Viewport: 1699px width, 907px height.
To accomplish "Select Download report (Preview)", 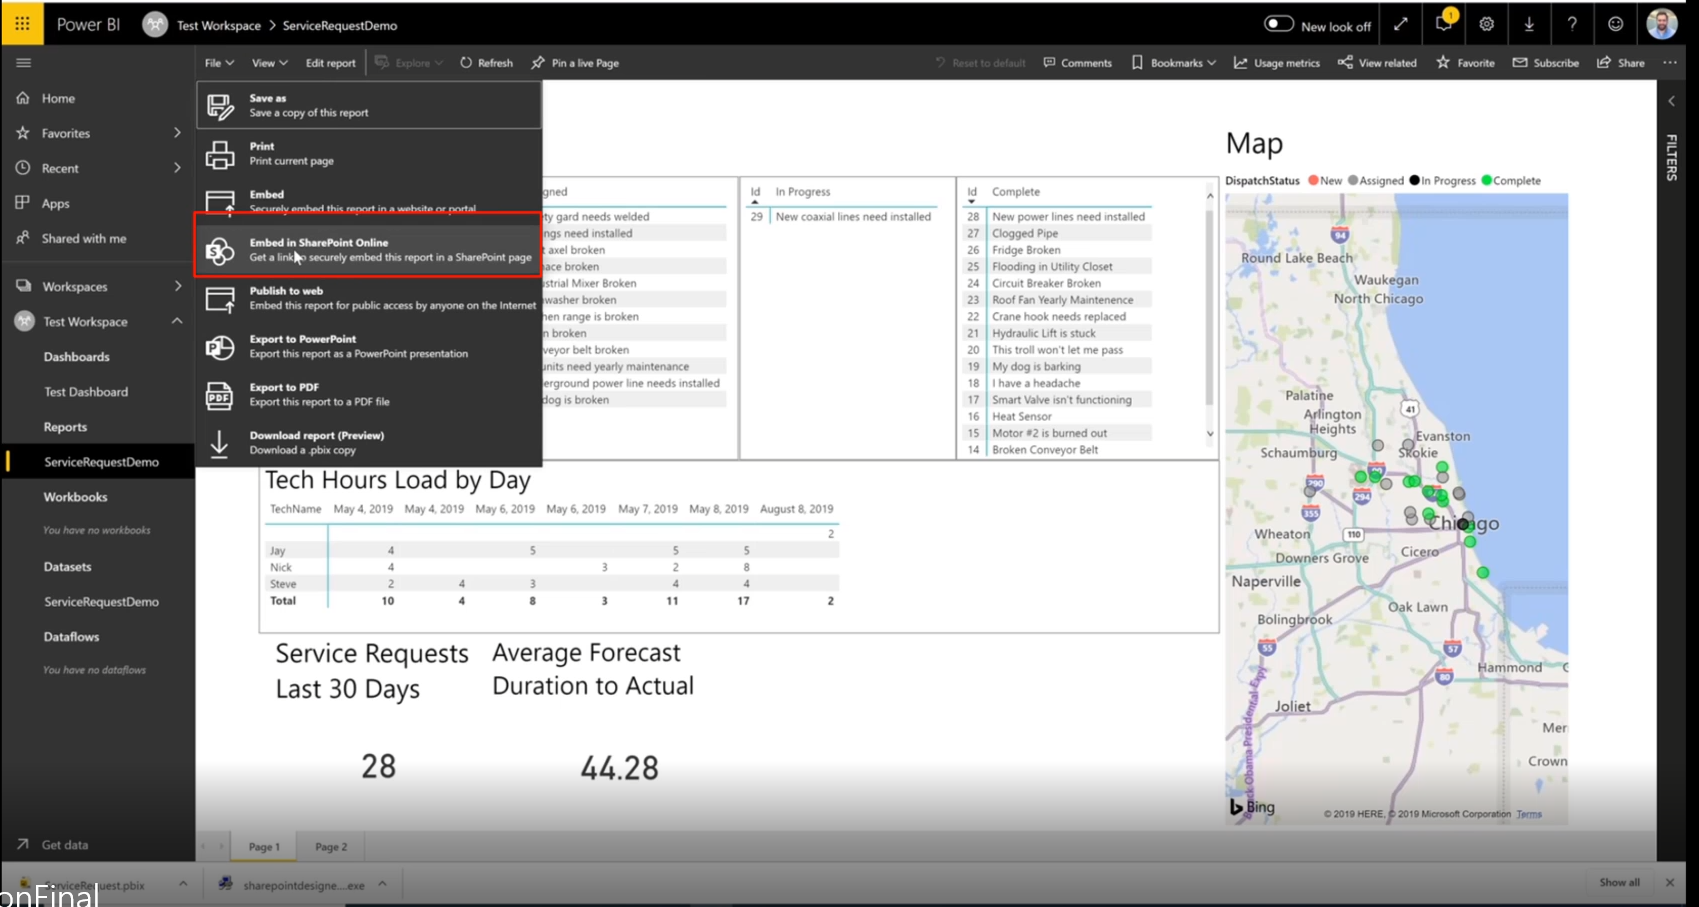I will [x=369, y=442].
